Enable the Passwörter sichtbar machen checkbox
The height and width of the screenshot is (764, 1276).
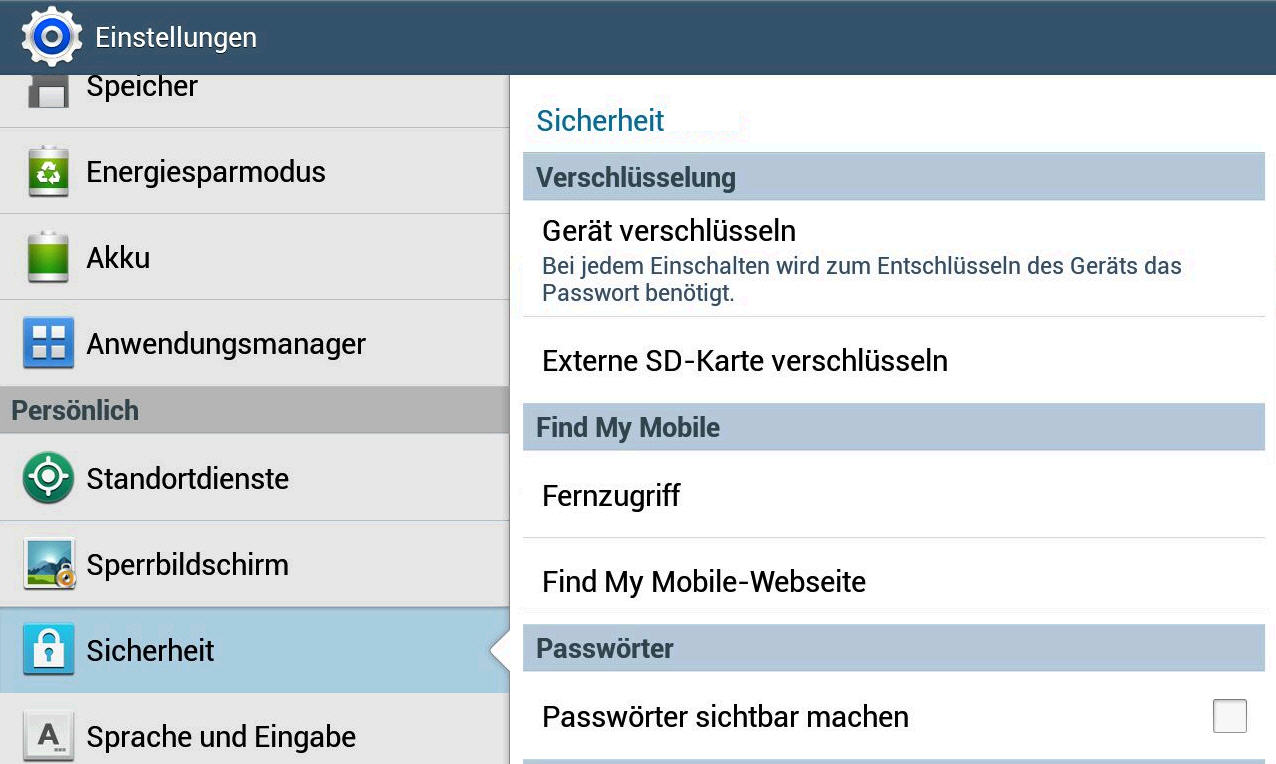1229,716
